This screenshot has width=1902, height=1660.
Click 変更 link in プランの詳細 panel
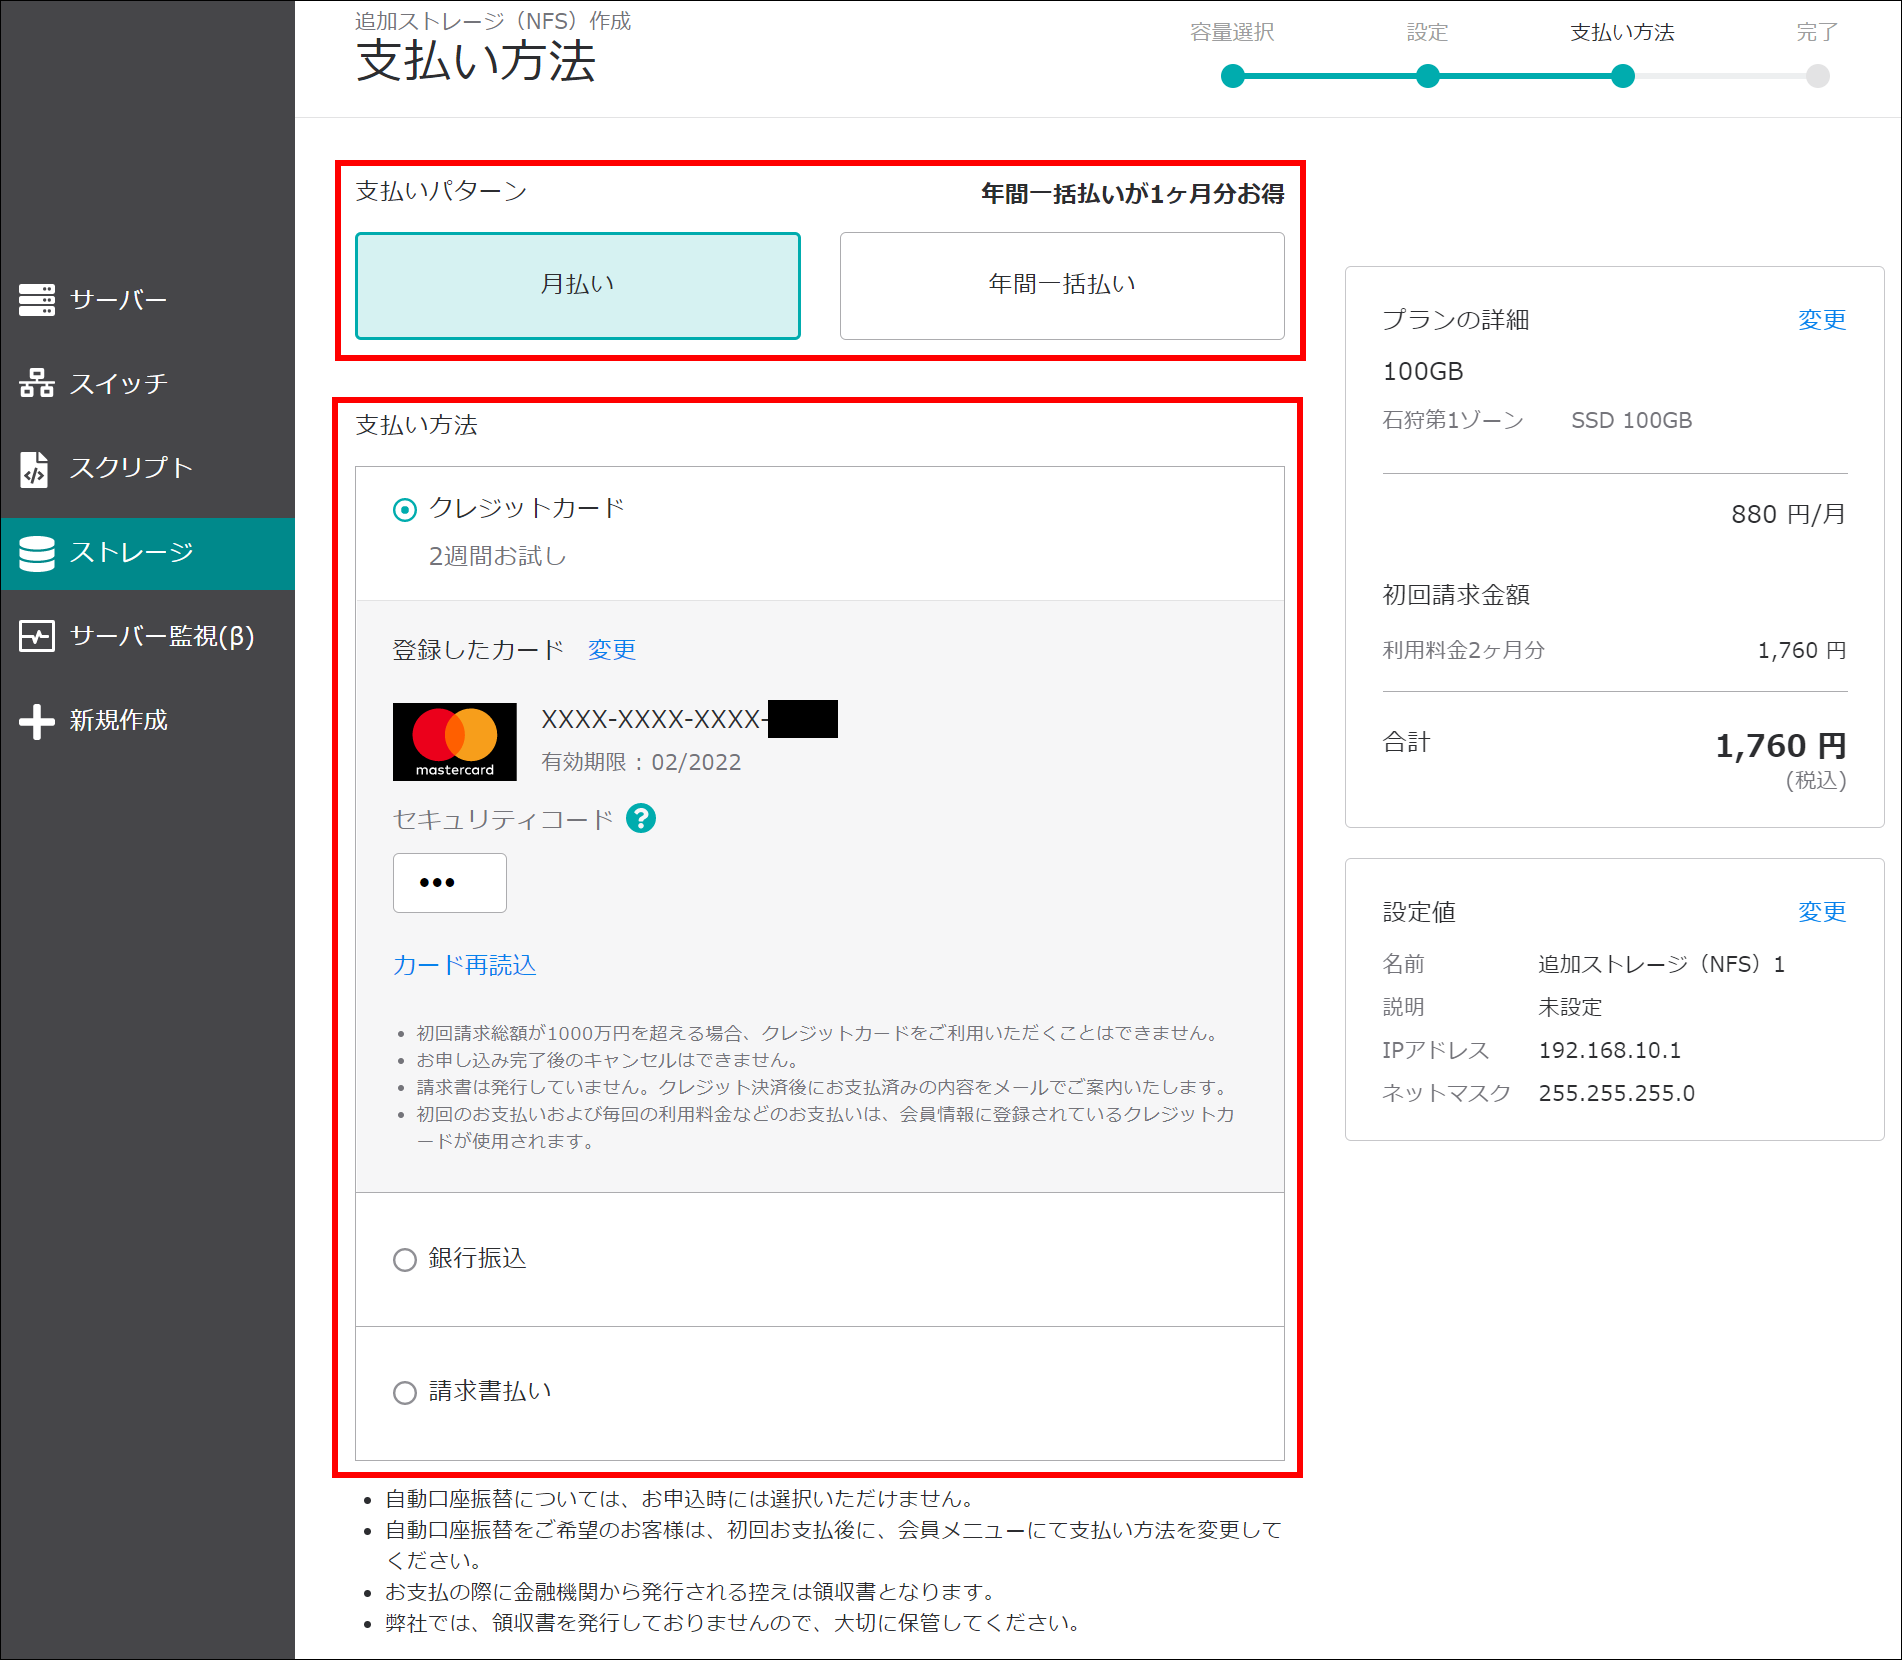(x=1821, y=320)
